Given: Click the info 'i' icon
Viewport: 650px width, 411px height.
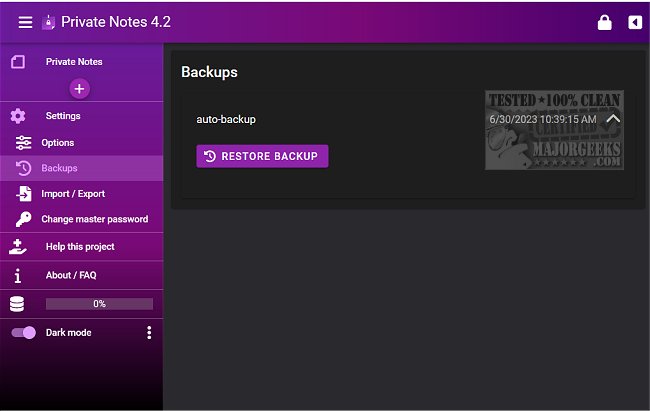Looking at the screenshot, I should [x=18, y=275].
